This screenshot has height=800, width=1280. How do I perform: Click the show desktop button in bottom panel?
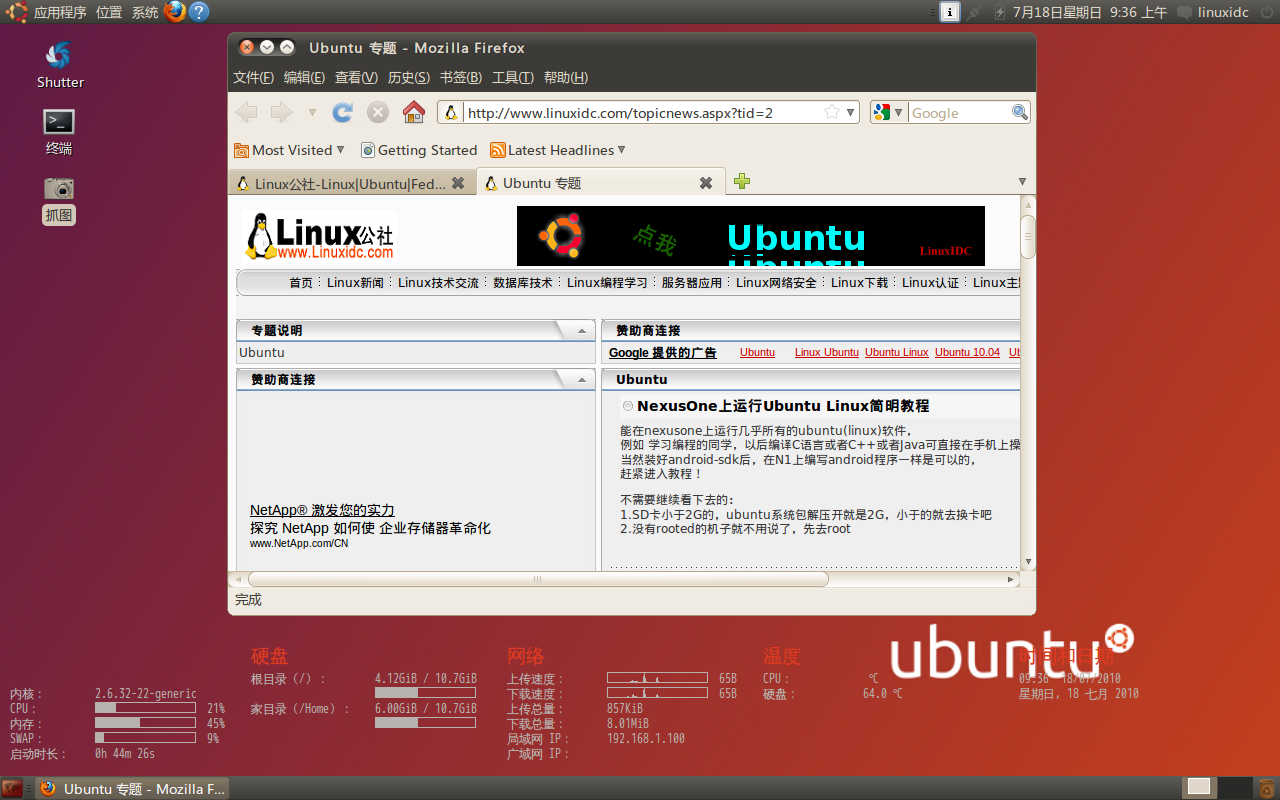12,788
